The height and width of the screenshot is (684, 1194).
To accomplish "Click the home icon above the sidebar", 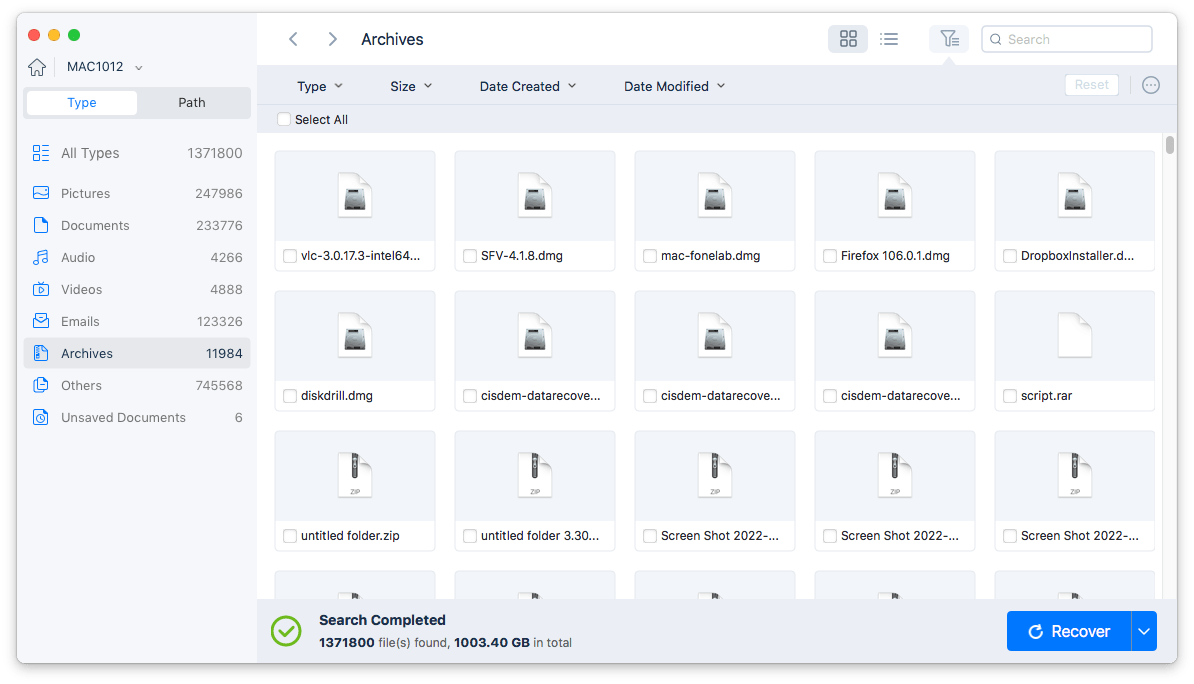I will [37, 66].
